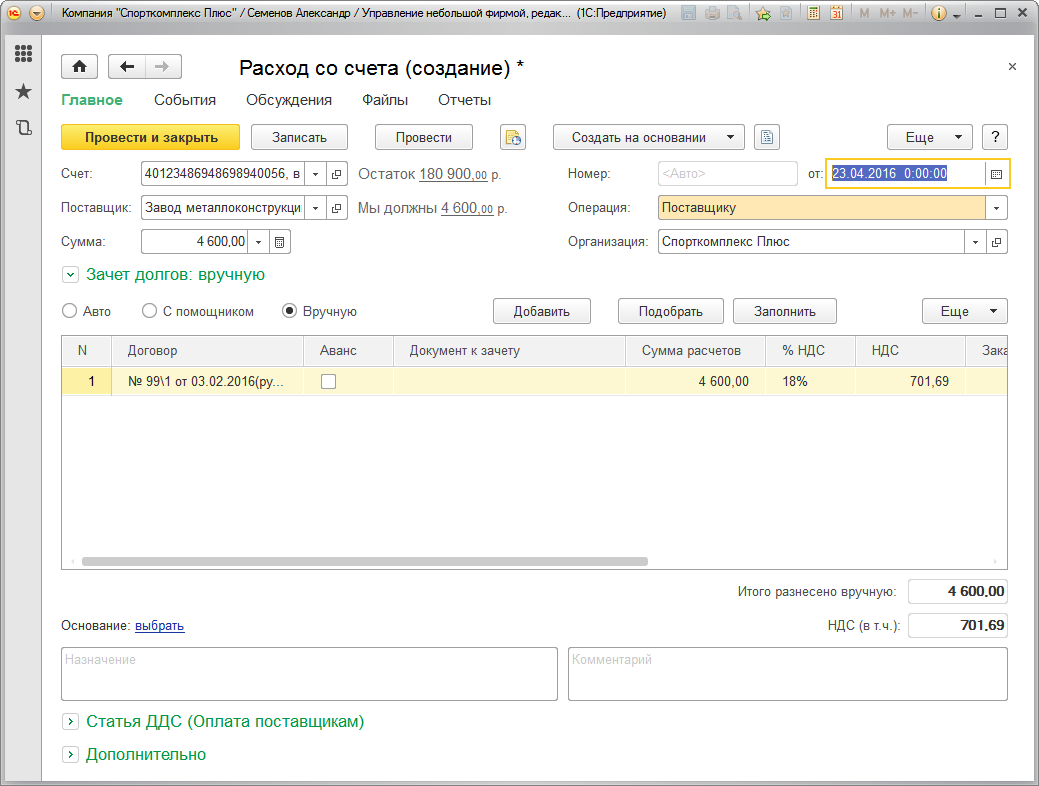Click the Записать button
1039x786 pixels.
coord(300,137)
